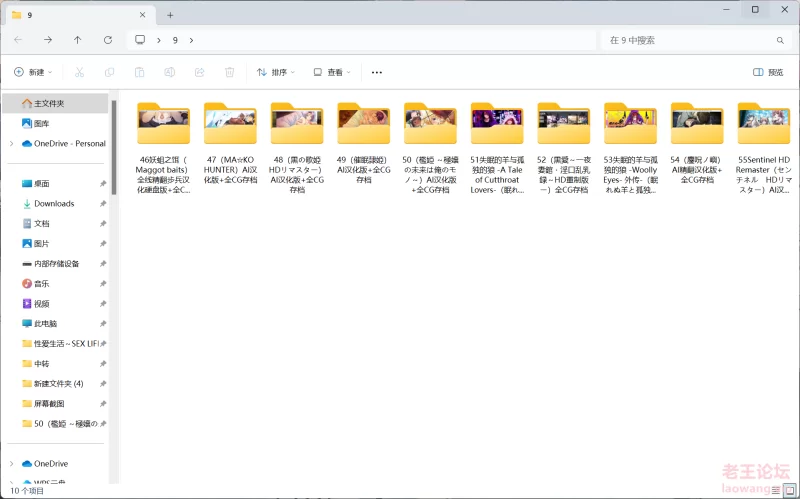The height and width of the screenshot is (499, 800).
Task: Open the 查看 view dropdown
Action: [x=332, y=72]
